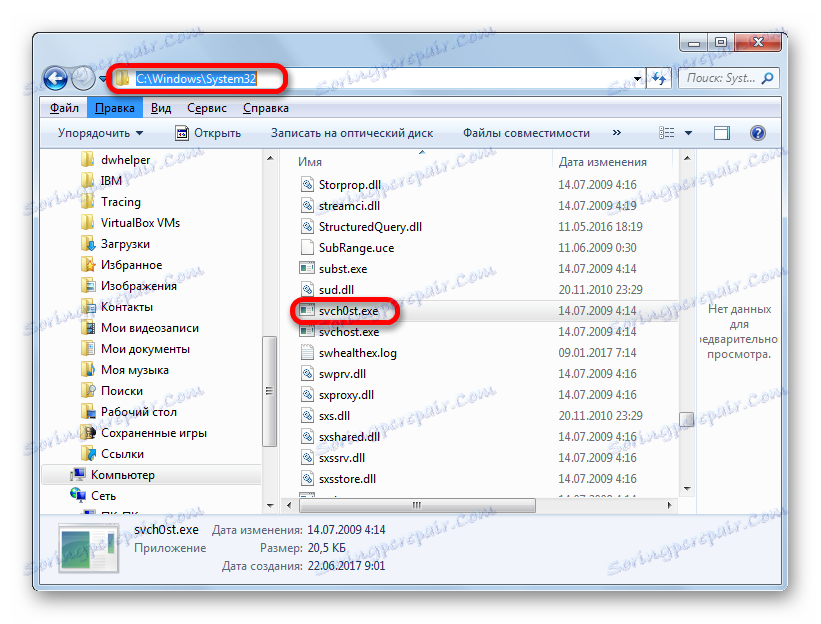821x624 pixels.
Task: Open the Правка menu
Action: tap(115, 108)
